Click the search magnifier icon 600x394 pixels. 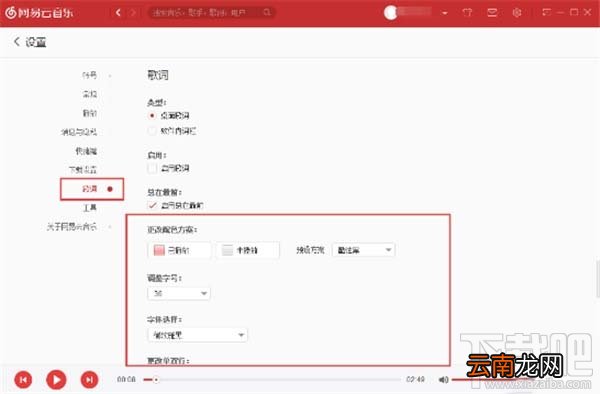[267, 13]
